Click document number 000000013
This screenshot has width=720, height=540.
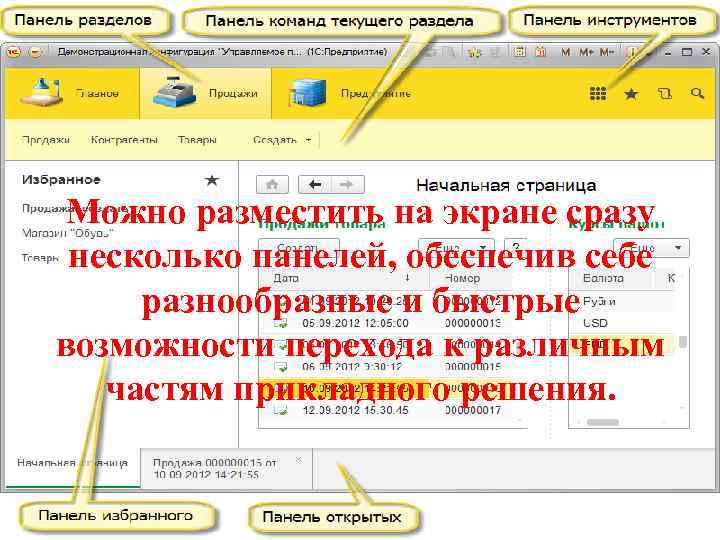tap(473, 323)
